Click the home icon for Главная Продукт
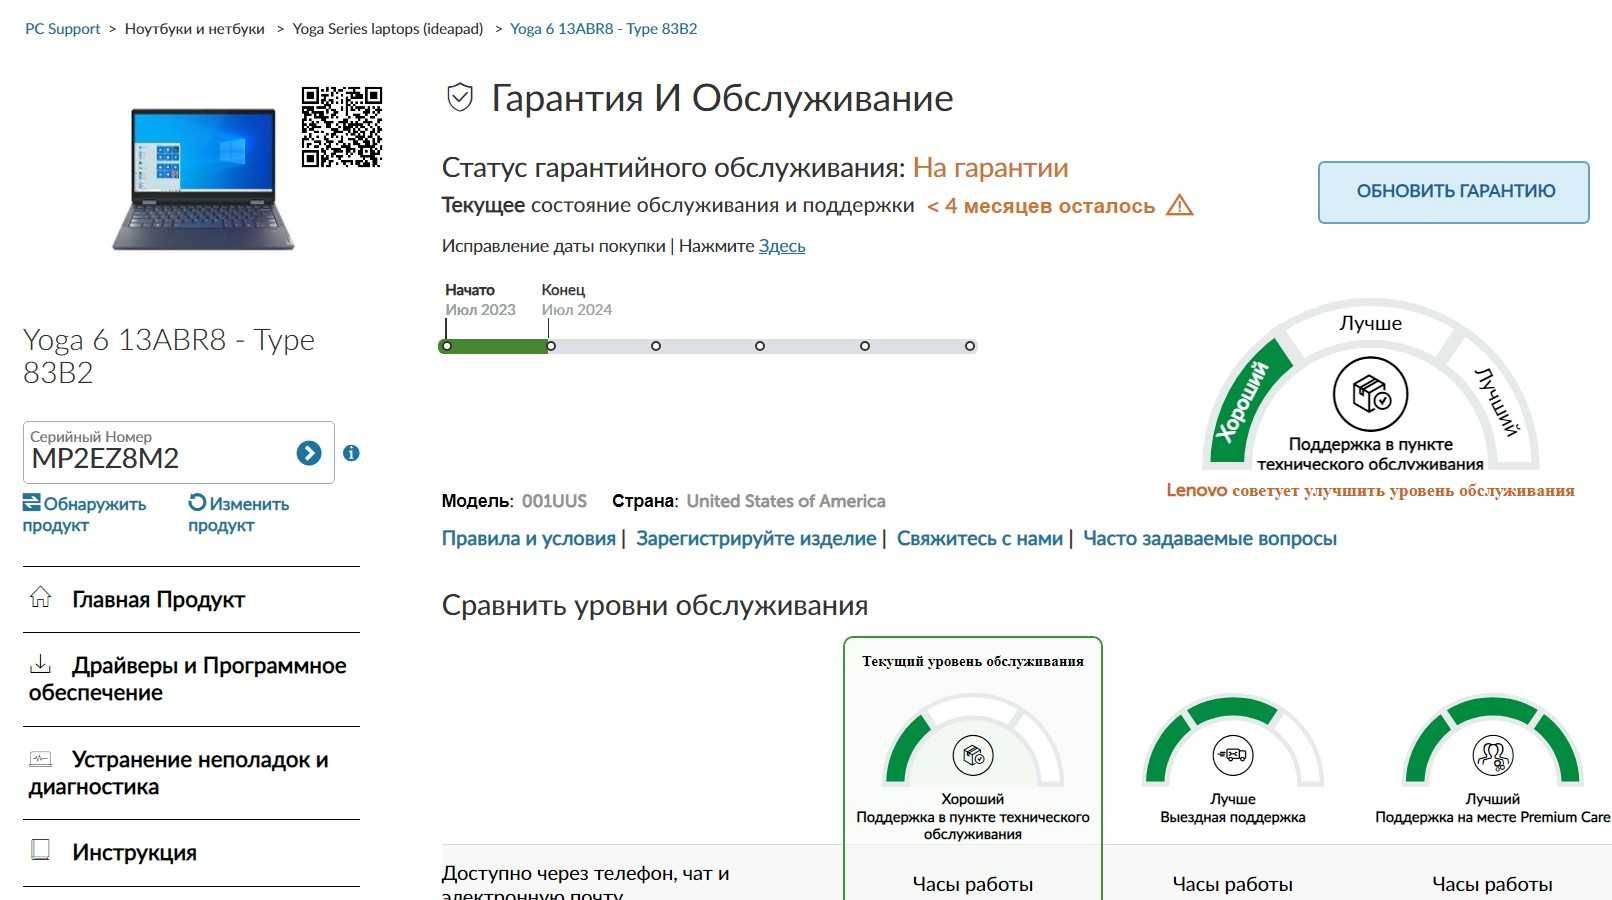Screen dimensions: 1612x900 point(40,598)
